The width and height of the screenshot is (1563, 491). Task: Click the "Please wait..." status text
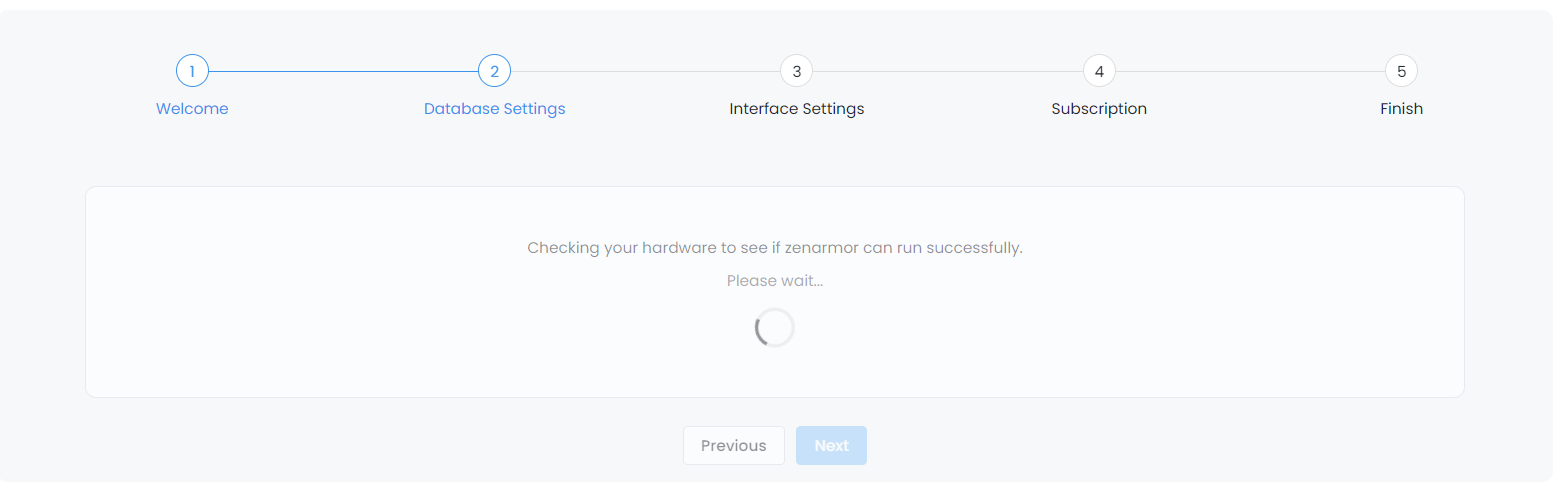tap(775, 281)
